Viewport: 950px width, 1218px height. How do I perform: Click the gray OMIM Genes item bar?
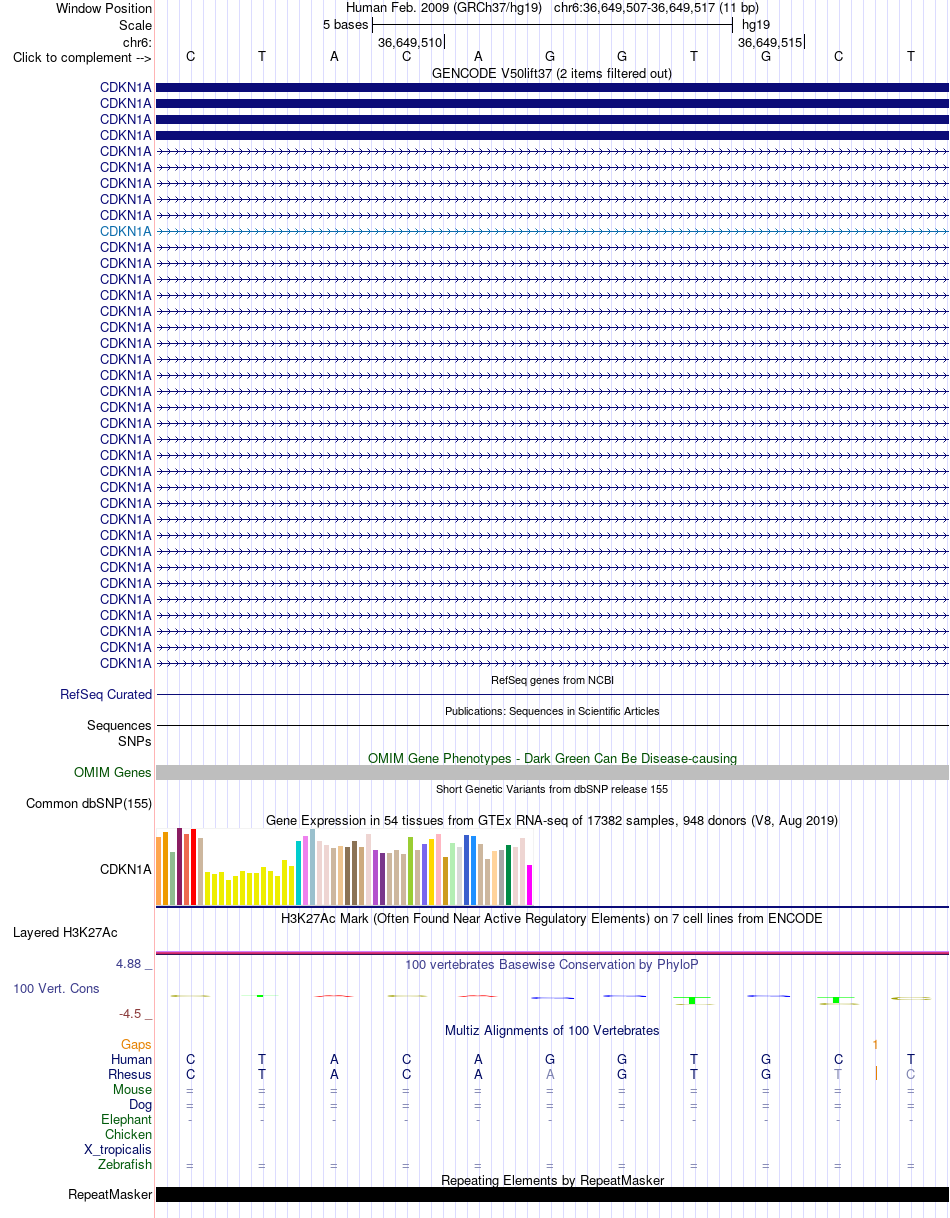pyautogui.click(x=552, y=772)
